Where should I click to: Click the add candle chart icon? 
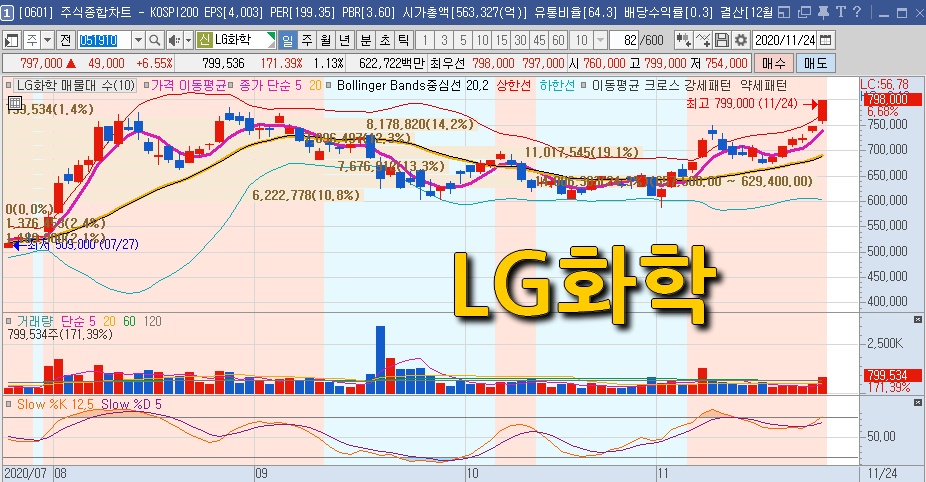[683, 40]
